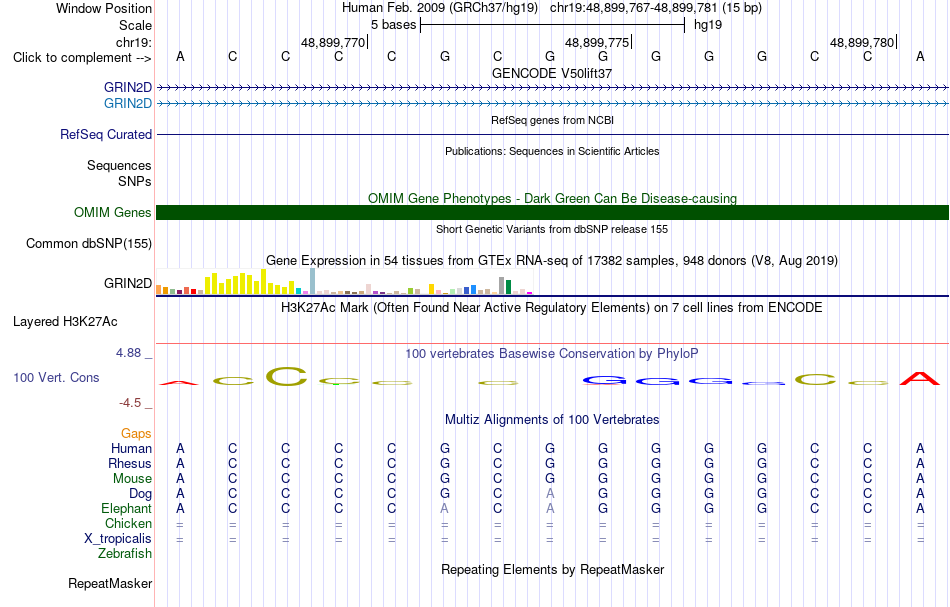
Task: Open the 'GENCODE V50lift37' track title
Action: pyautogui.click(x=552, y=73)
